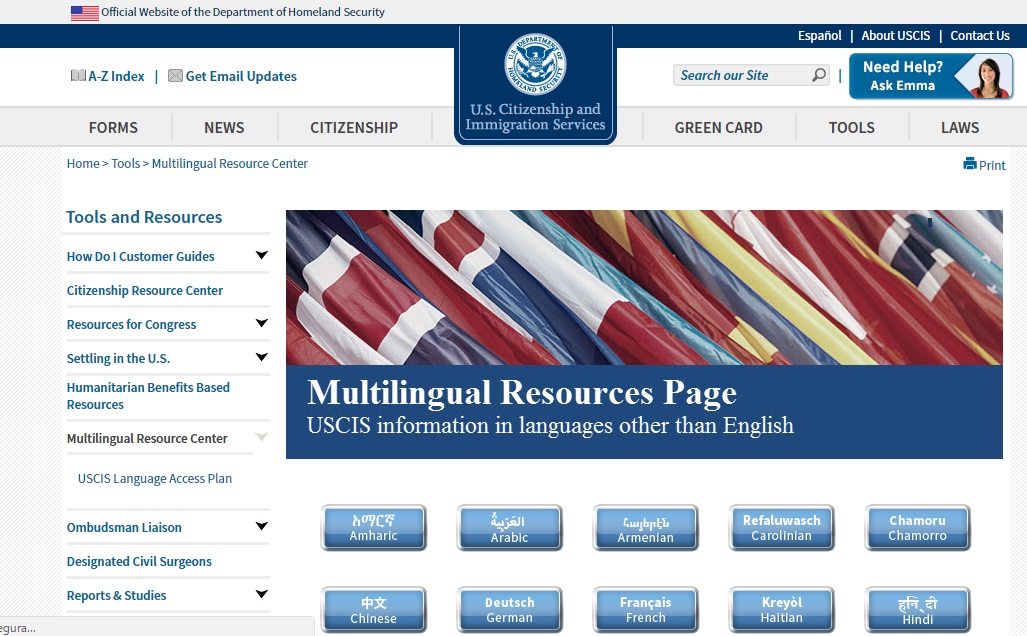Image resolution: width=1027 pixels, height=636 pixels.
Task: Open the GREEN CARD menu
Action: [718, 128]
